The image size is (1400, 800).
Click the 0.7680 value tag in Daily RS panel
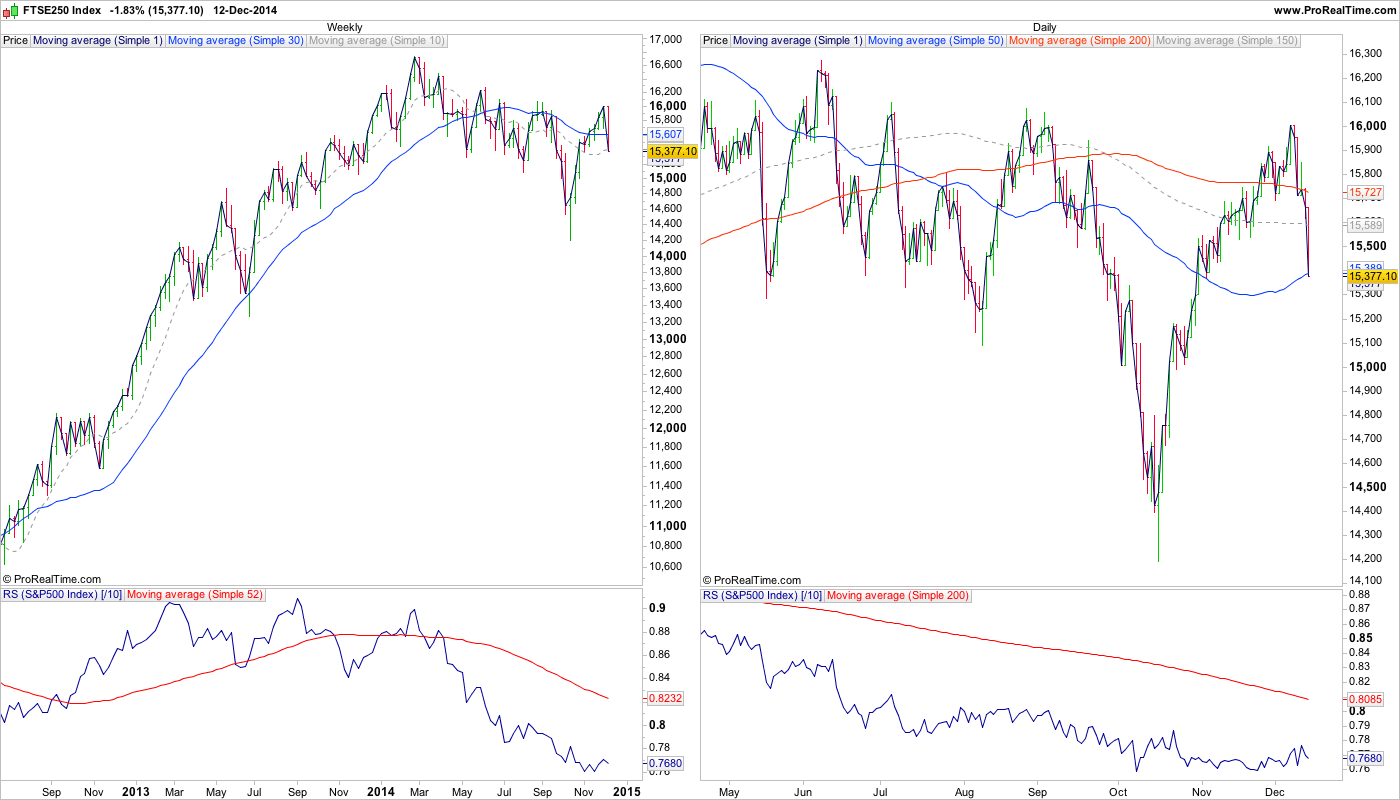pyautogui.click(x=1365, y=757)
